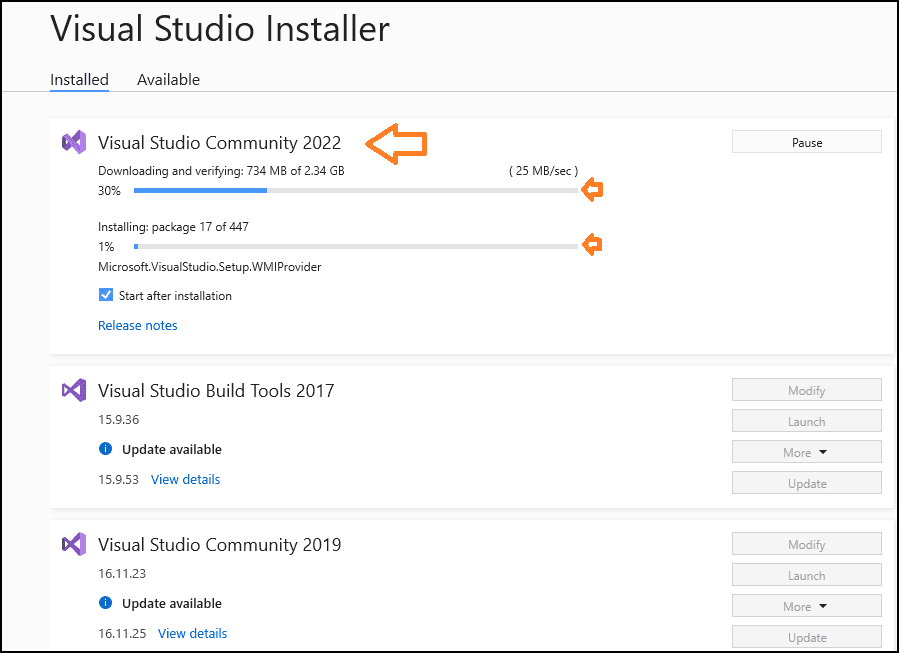Expand the More dropdown for Build Tools 2017
The image size is (899, 653).
coord(807,452)
